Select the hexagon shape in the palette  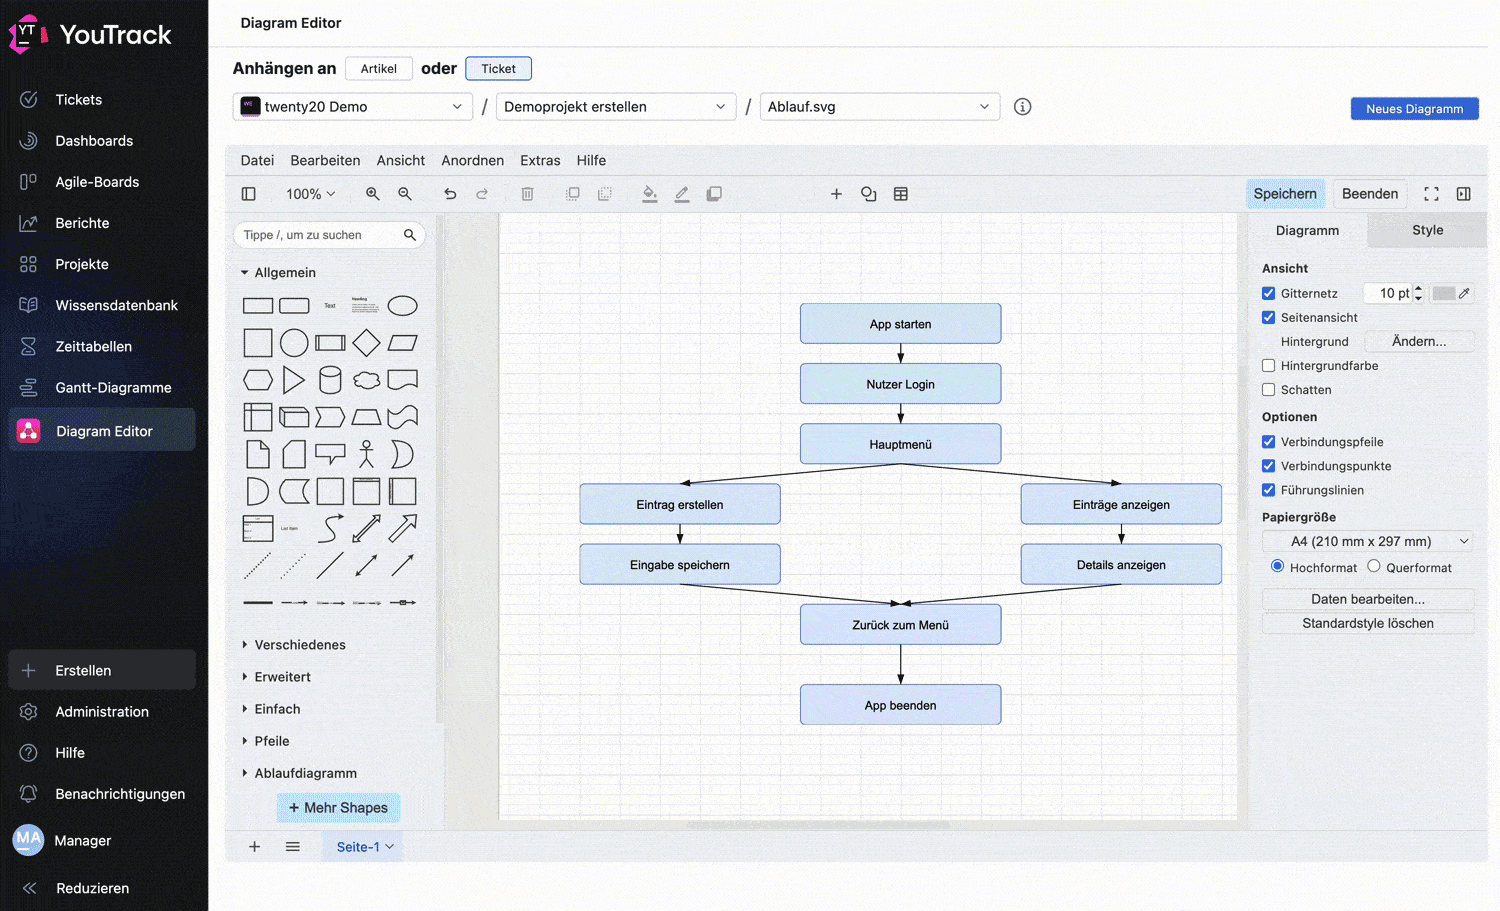pyautogui.click(x=258, y=380)
